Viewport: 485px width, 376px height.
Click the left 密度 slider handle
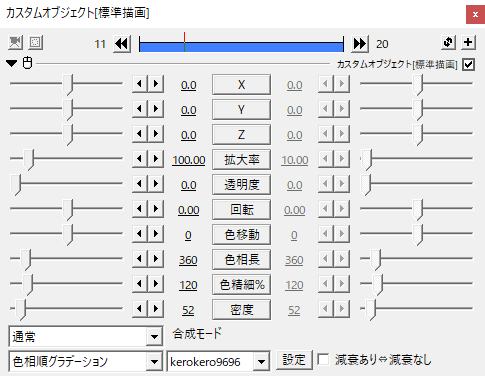(x=21, y=310)
